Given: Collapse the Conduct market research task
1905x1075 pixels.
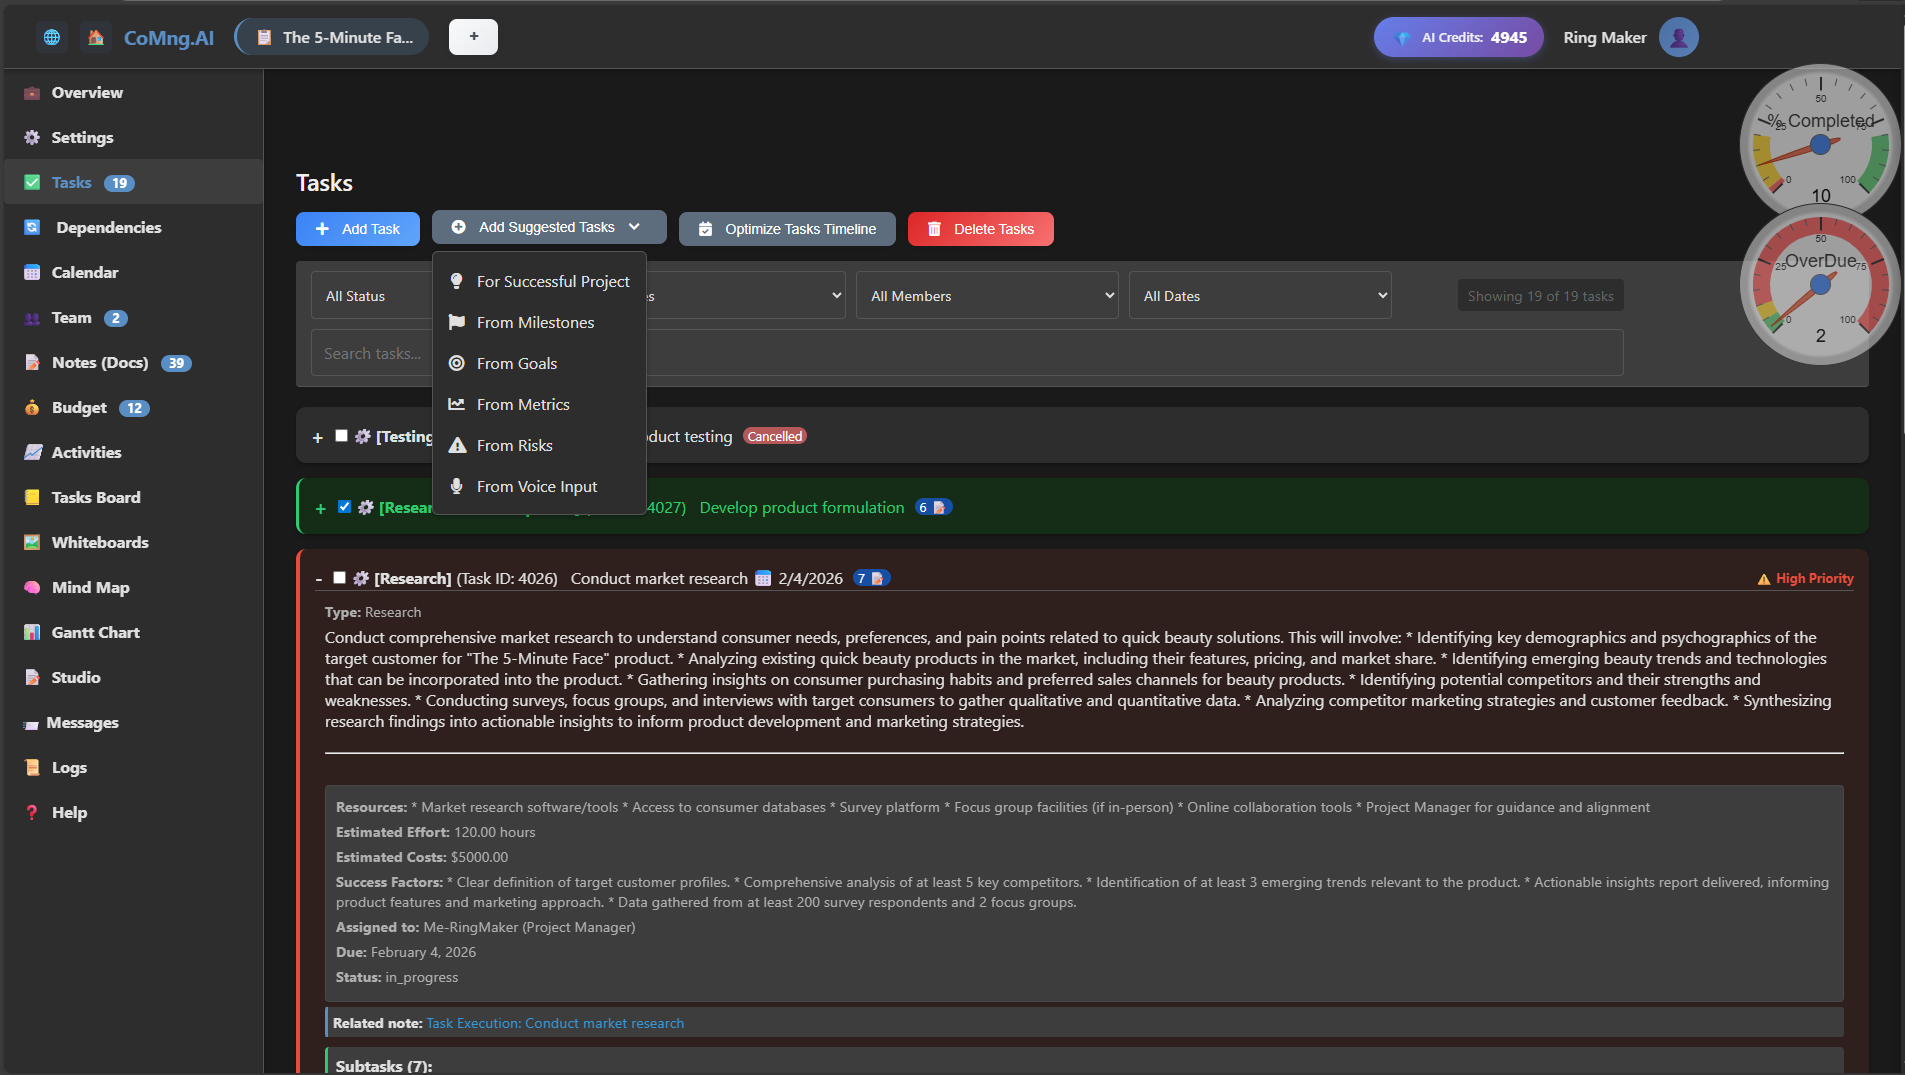Looking at the screenshot, I should 318,579.
